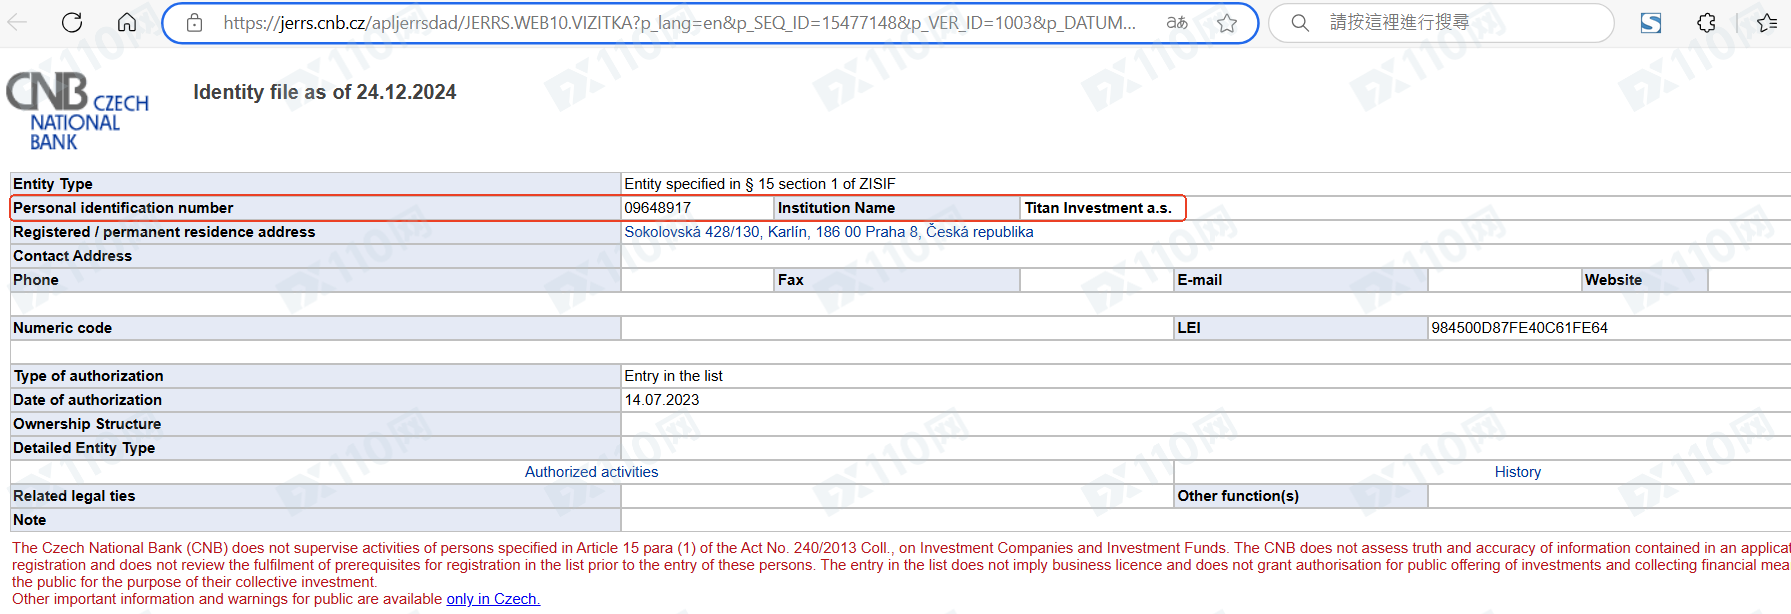Image resolution: width=1791 pixels, height=614 pixels.
Task: Open the History link
Action: pos(1518,472)
